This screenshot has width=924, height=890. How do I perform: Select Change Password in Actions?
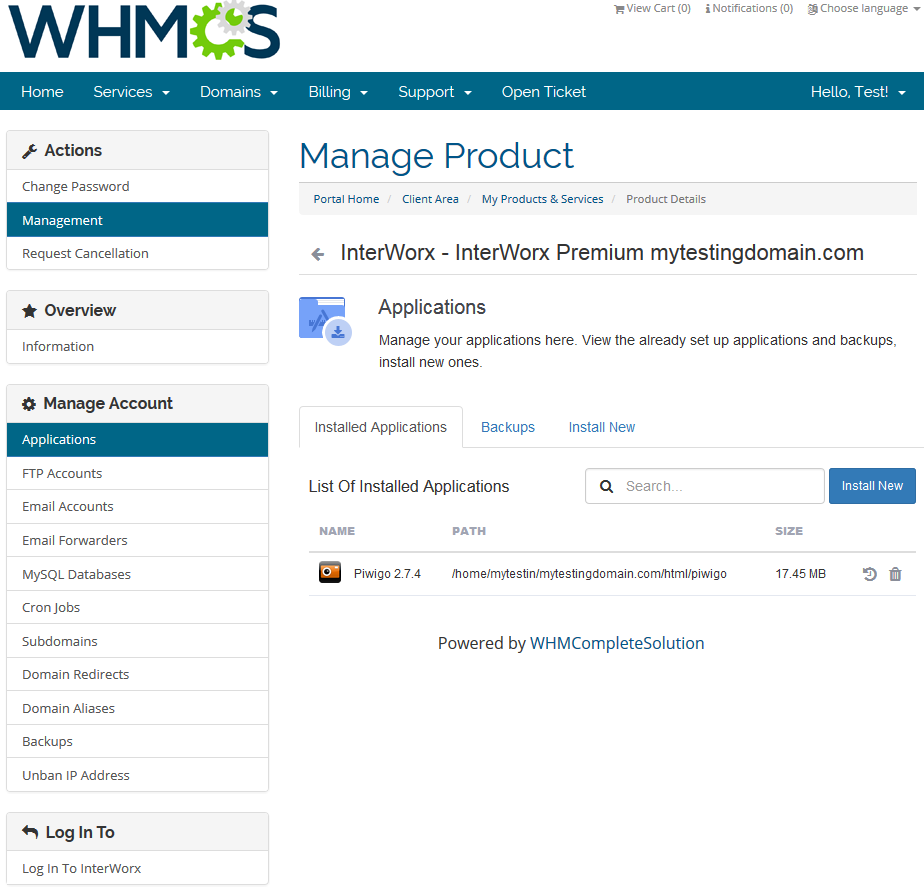click(137, 186)
